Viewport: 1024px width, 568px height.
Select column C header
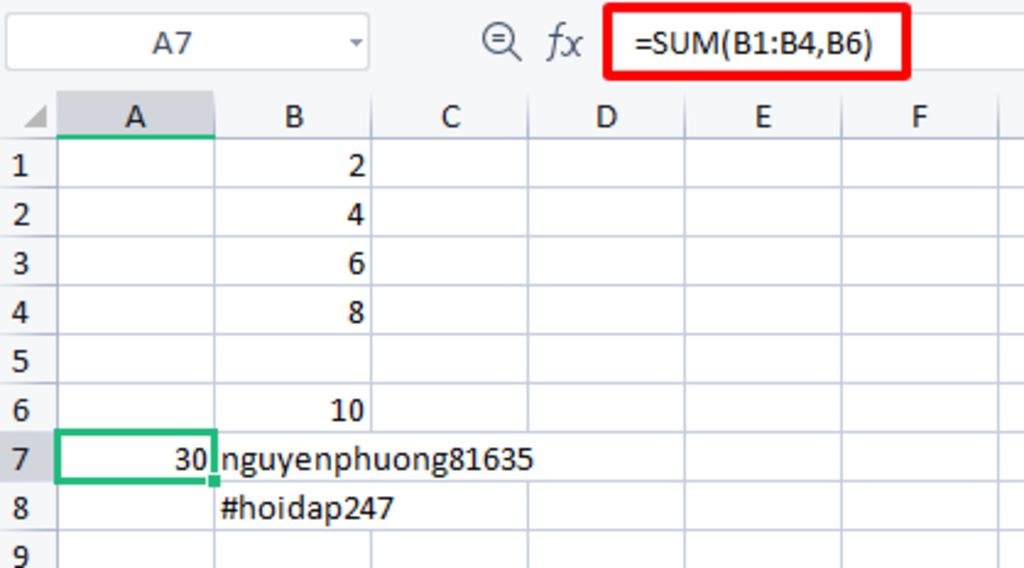click(x=450, y=117)
